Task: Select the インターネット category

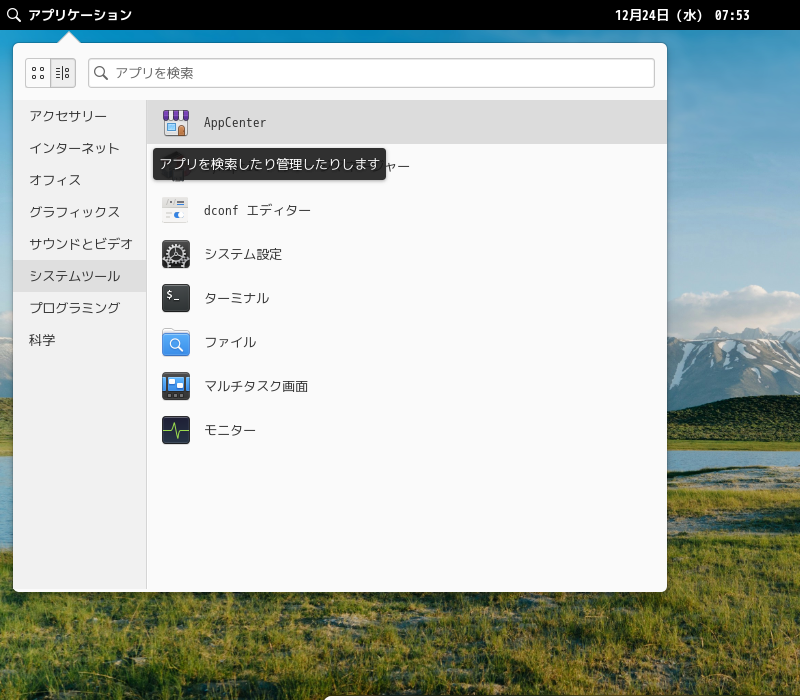Action: 80,148
